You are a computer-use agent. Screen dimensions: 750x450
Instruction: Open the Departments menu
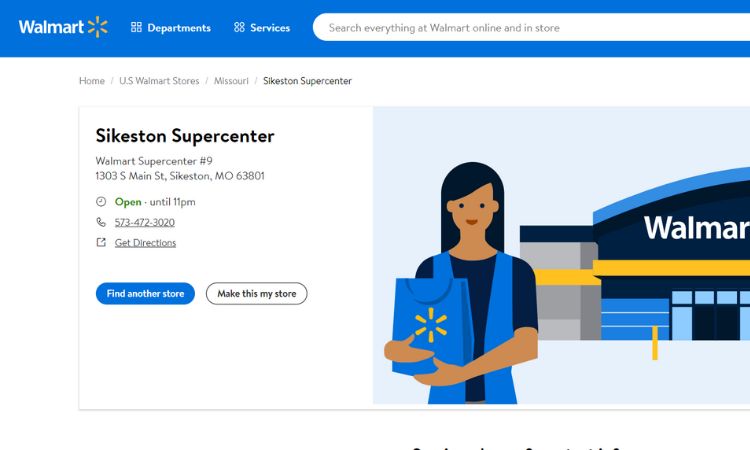pos(171,28)
